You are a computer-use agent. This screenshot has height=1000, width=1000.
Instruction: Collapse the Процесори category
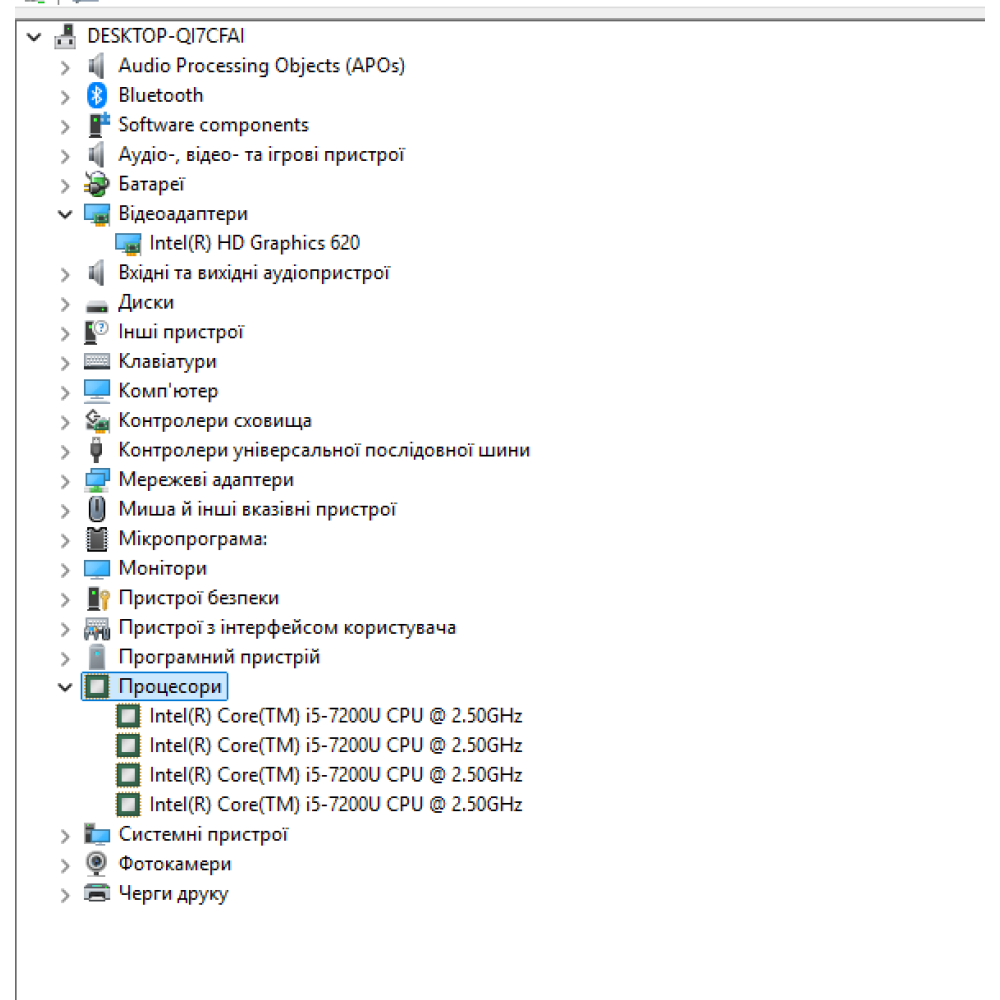pyautogui.click(x=65, y=687)
